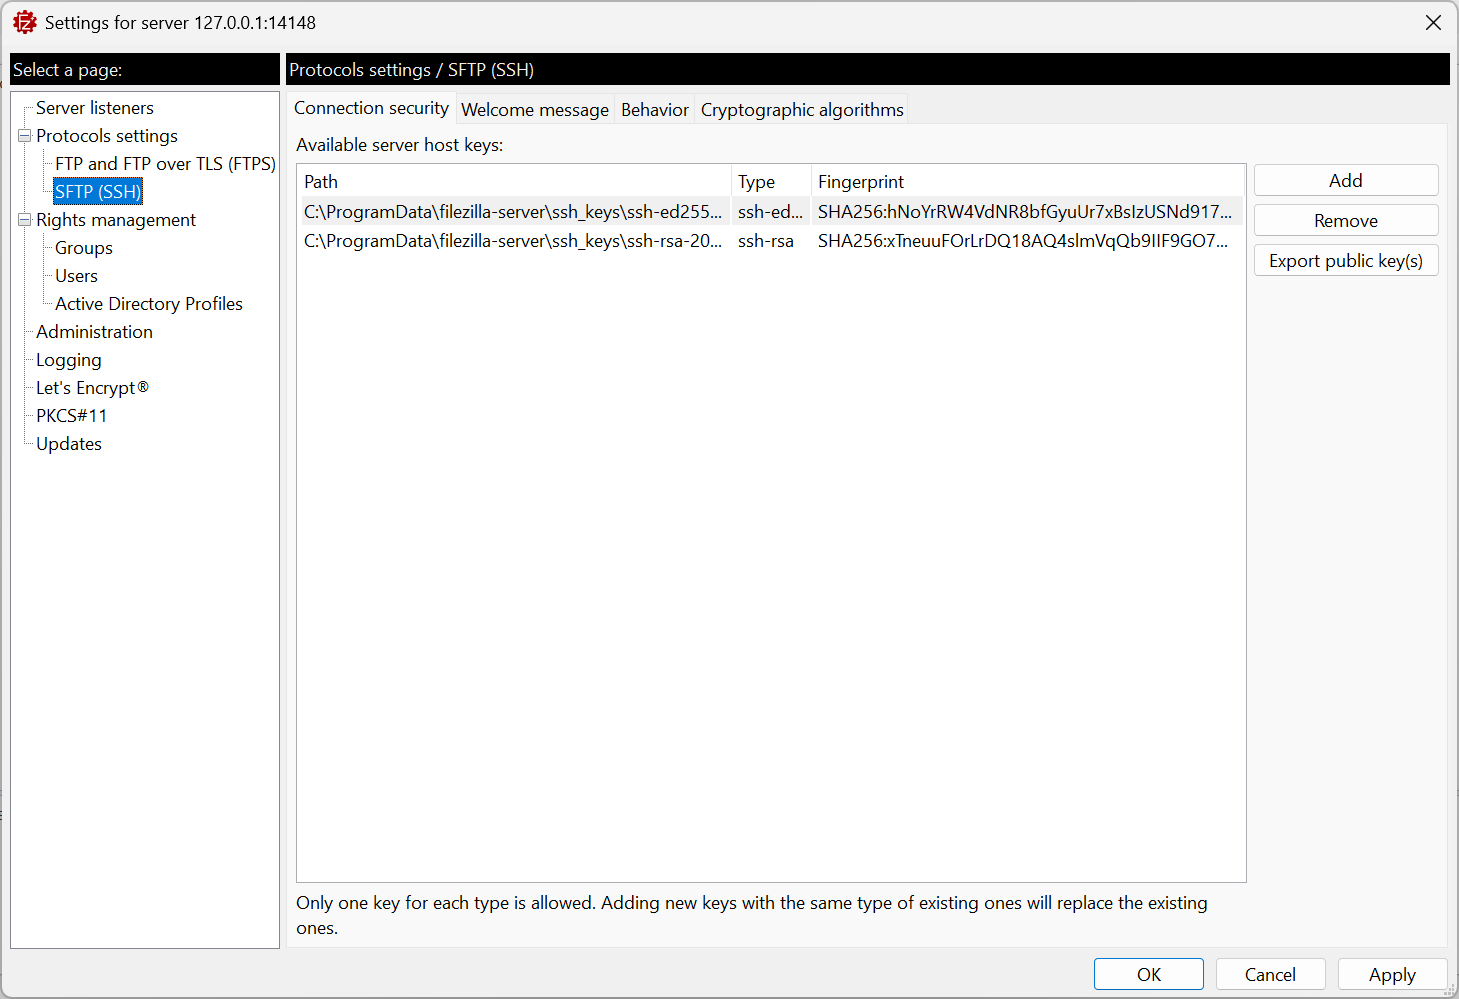Open the Groups page
The width and height of the screenshot is (1459, 999).
(84, 248)
